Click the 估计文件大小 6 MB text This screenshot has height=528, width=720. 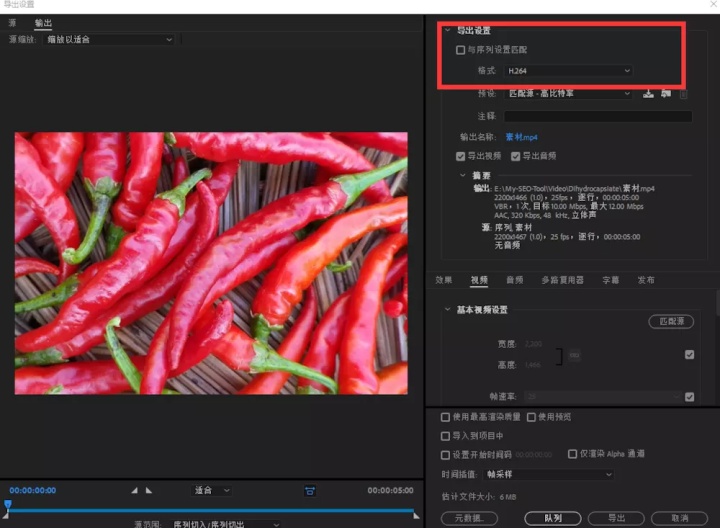click(x=479, y=497)
